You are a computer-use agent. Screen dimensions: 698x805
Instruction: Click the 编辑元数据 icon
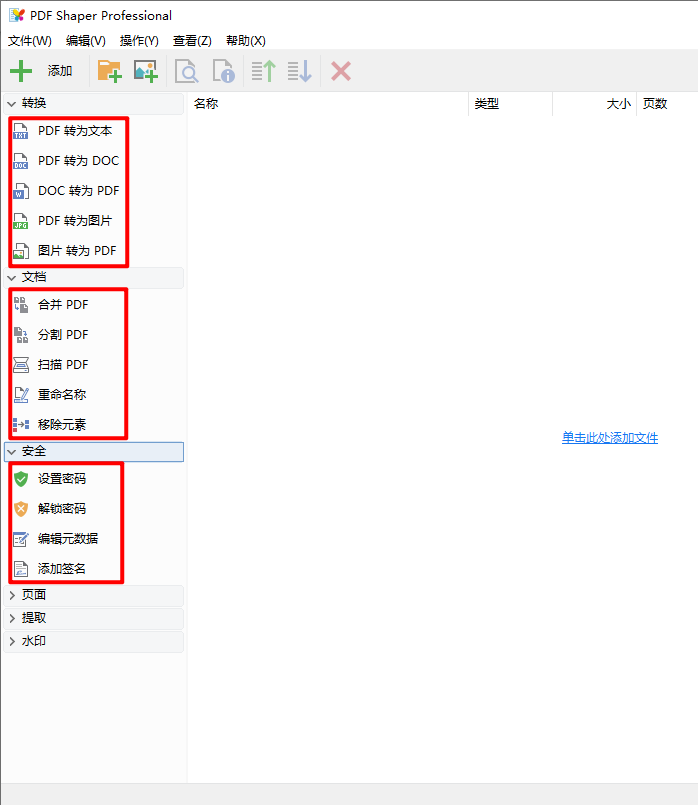pyautogui.click(x=21, y=539)
